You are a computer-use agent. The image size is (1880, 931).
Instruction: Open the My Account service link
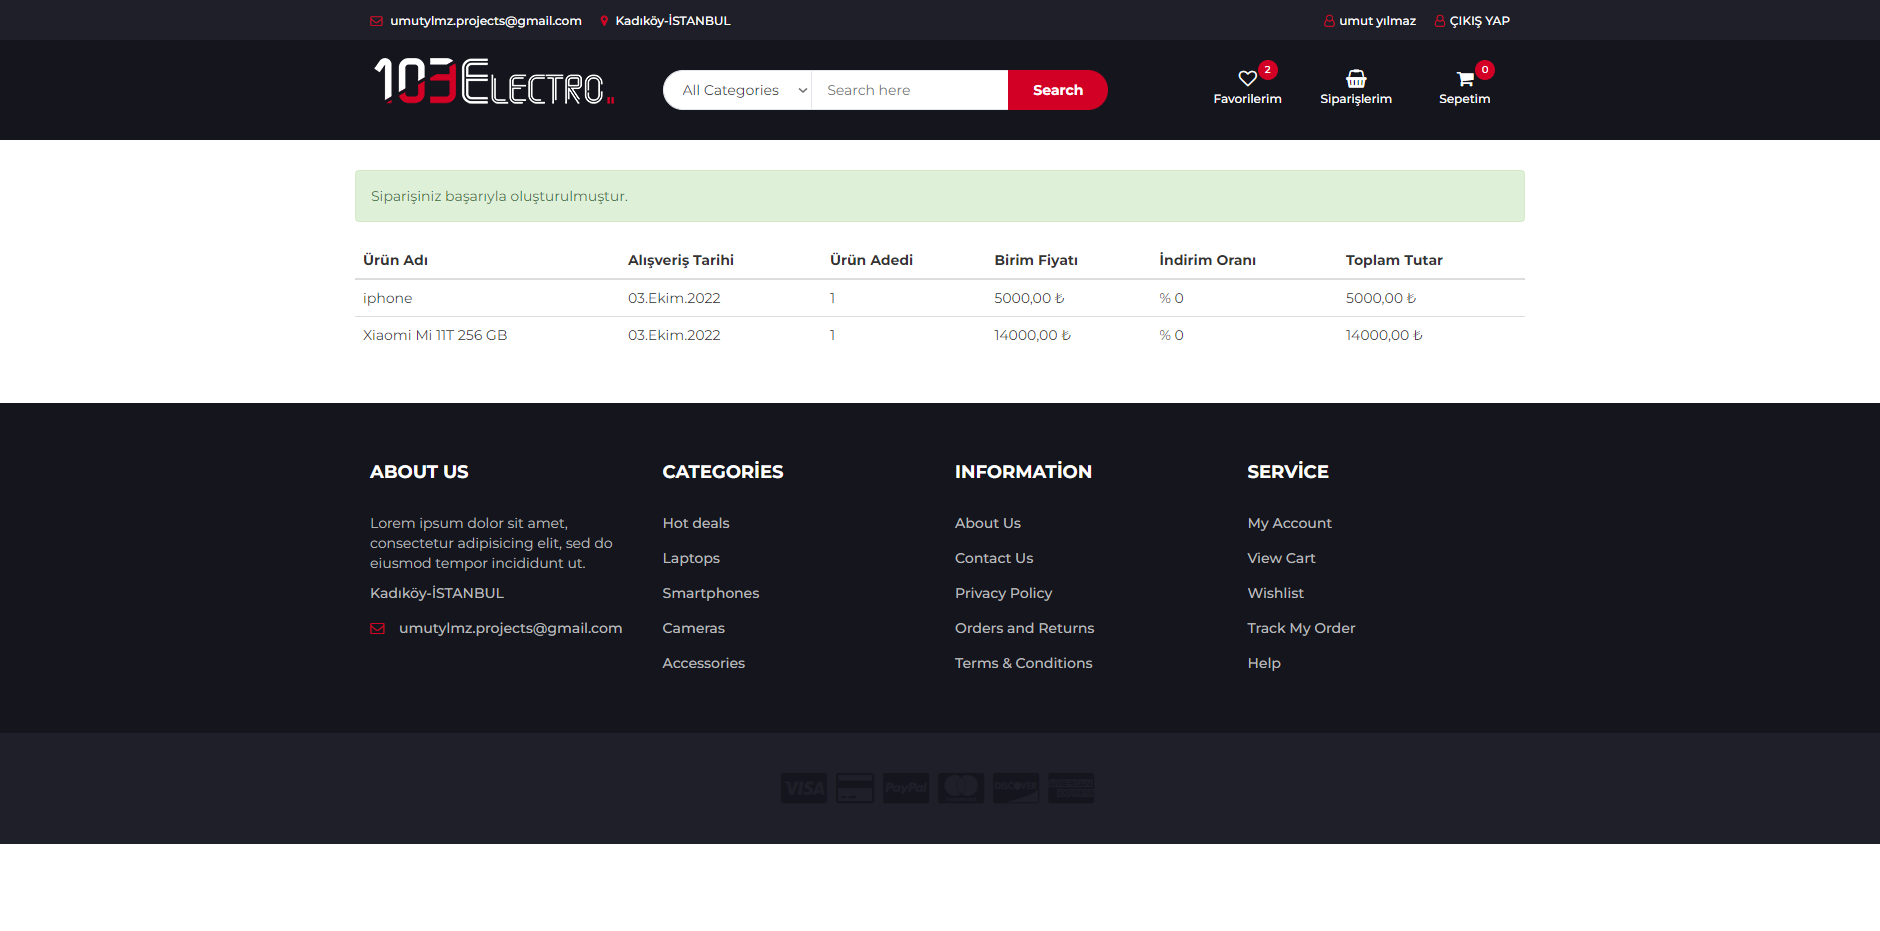tap(1289, 523)
